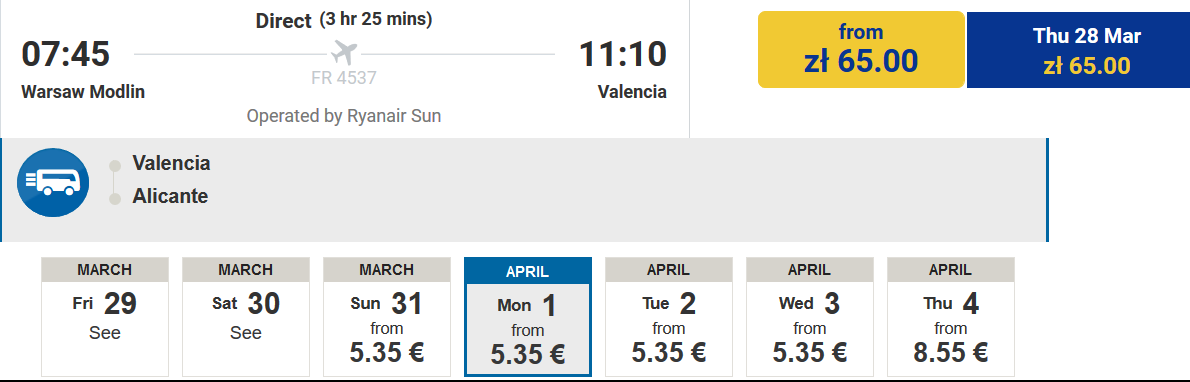Click flight number FR 4537
Viewport: 1190px width, 382px height.
coord(344,77)
